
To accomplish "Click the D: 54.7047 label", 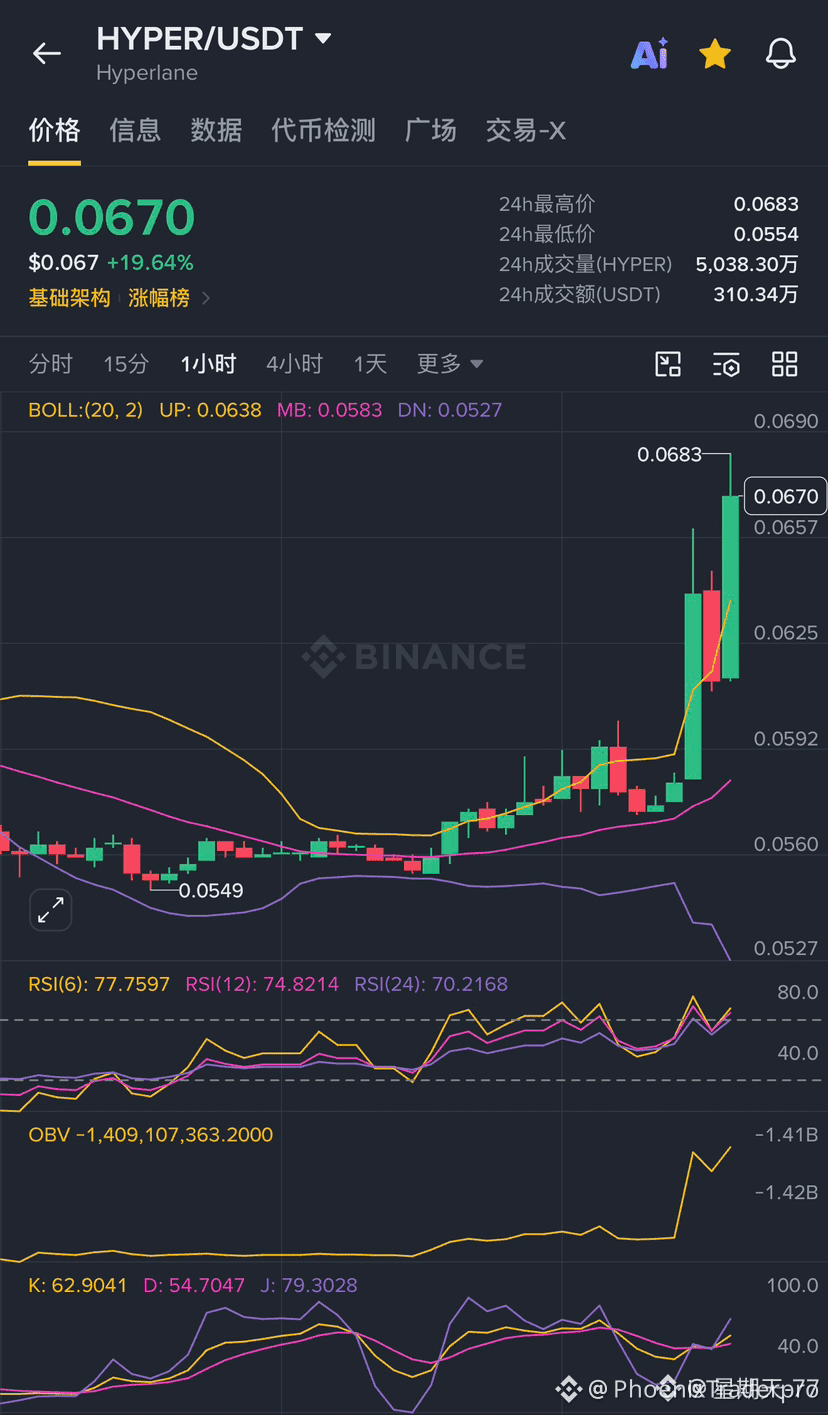I will pyautogui.click(x=194, y=1285).
